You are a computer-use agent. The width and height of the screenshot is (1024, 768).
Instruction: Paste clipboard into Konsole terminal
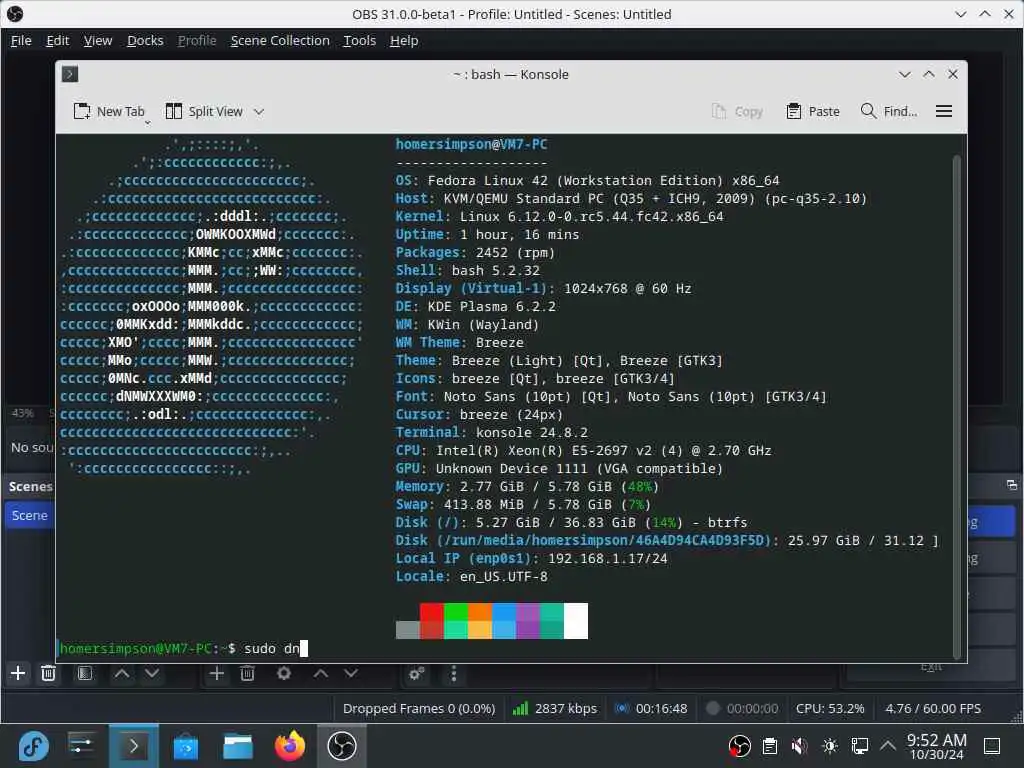click(813, 112)
